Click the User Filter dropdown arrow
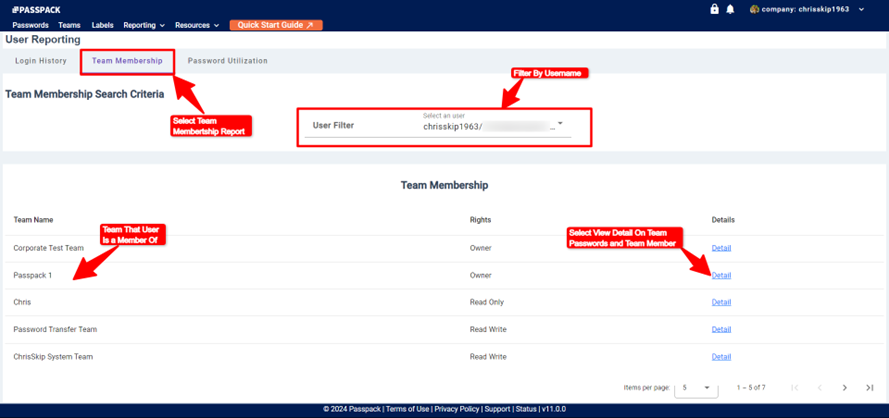 pos(560,123)
